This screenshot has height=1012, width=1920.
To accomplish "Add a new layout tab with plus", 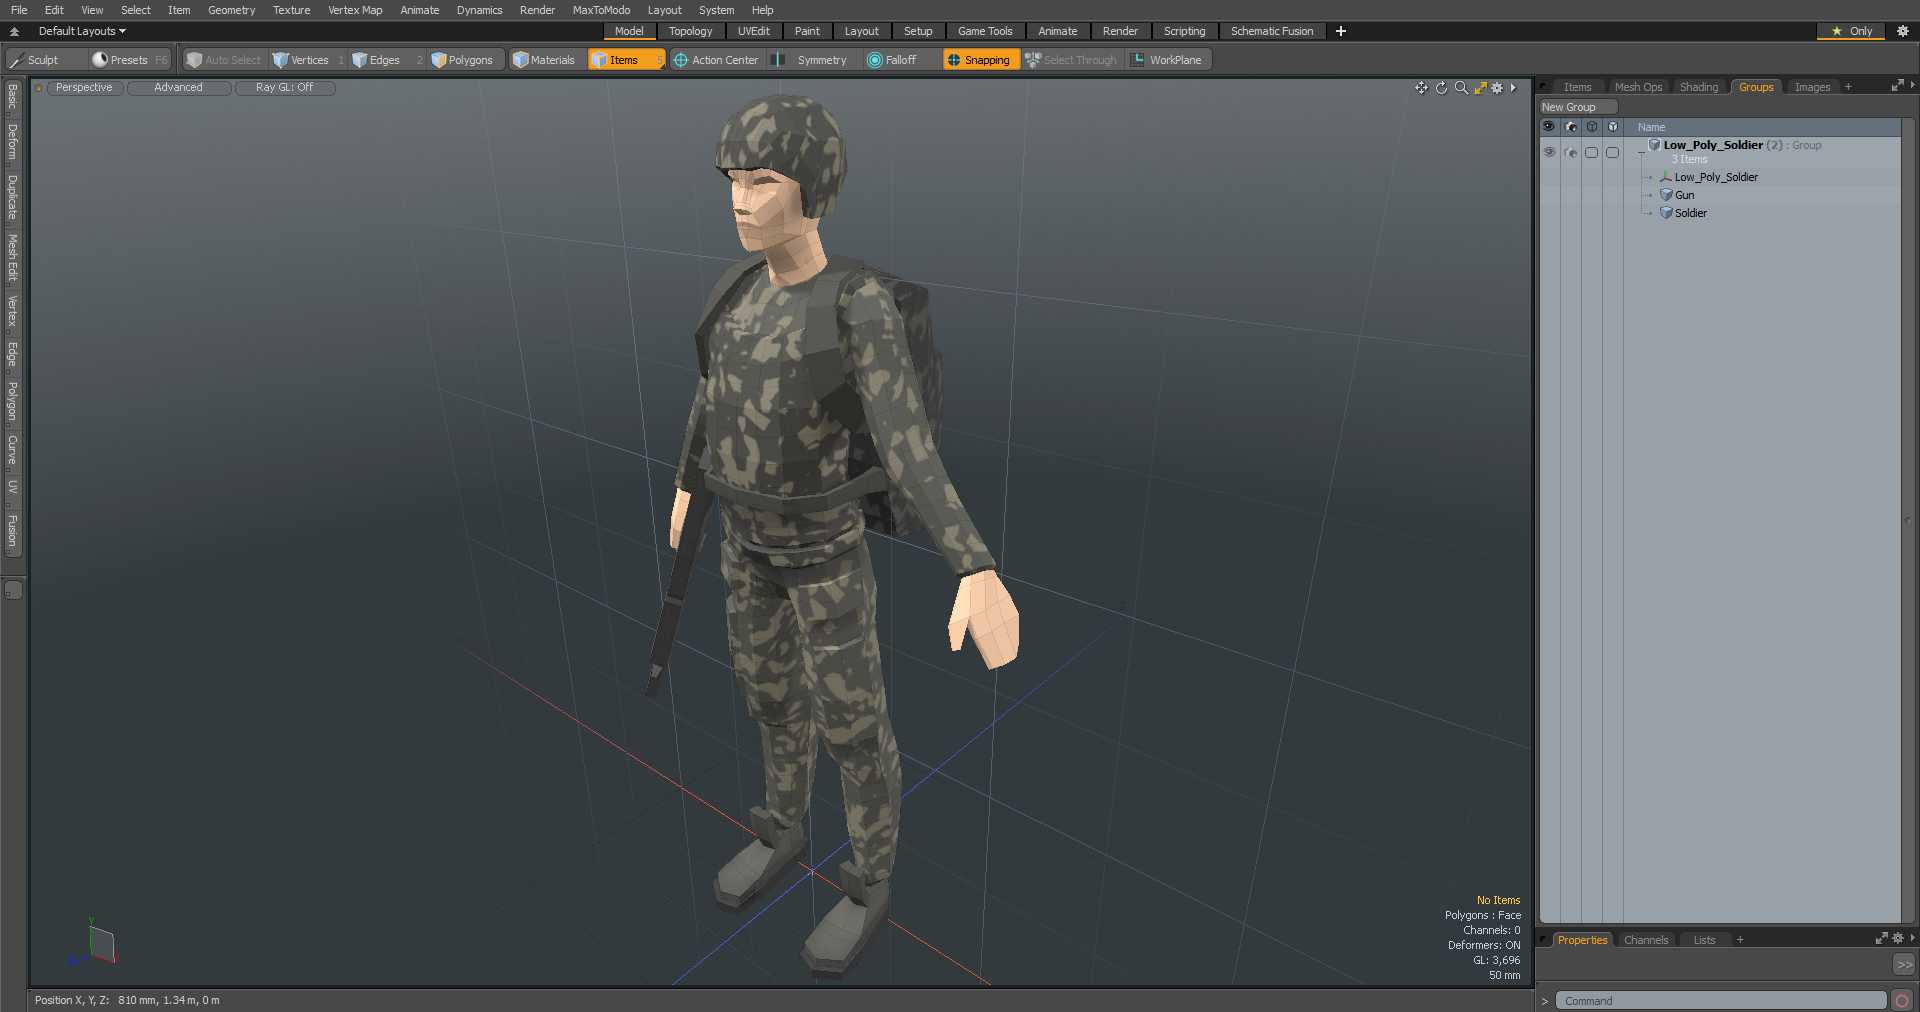I will click(1341, 31).
